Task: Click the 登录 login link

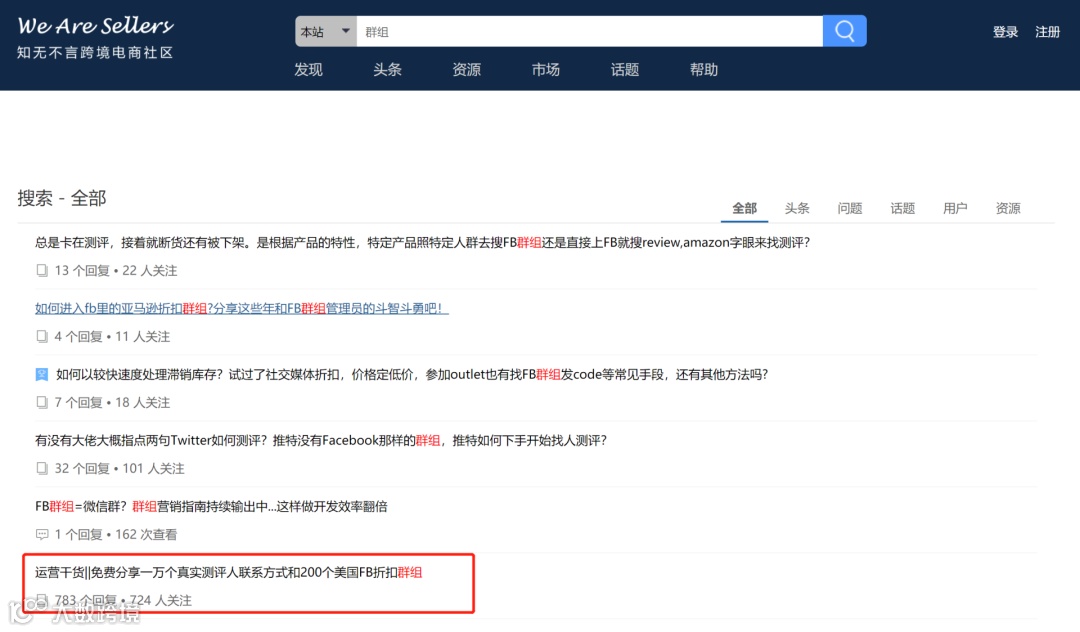Action: (1005, 32)
